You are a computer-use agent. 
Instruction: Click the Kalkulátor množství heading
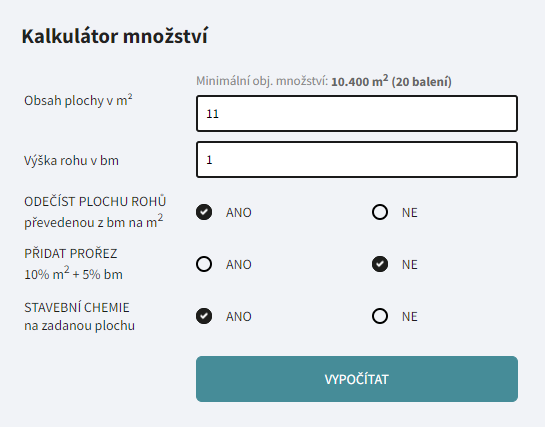click(x=115, y=36)
